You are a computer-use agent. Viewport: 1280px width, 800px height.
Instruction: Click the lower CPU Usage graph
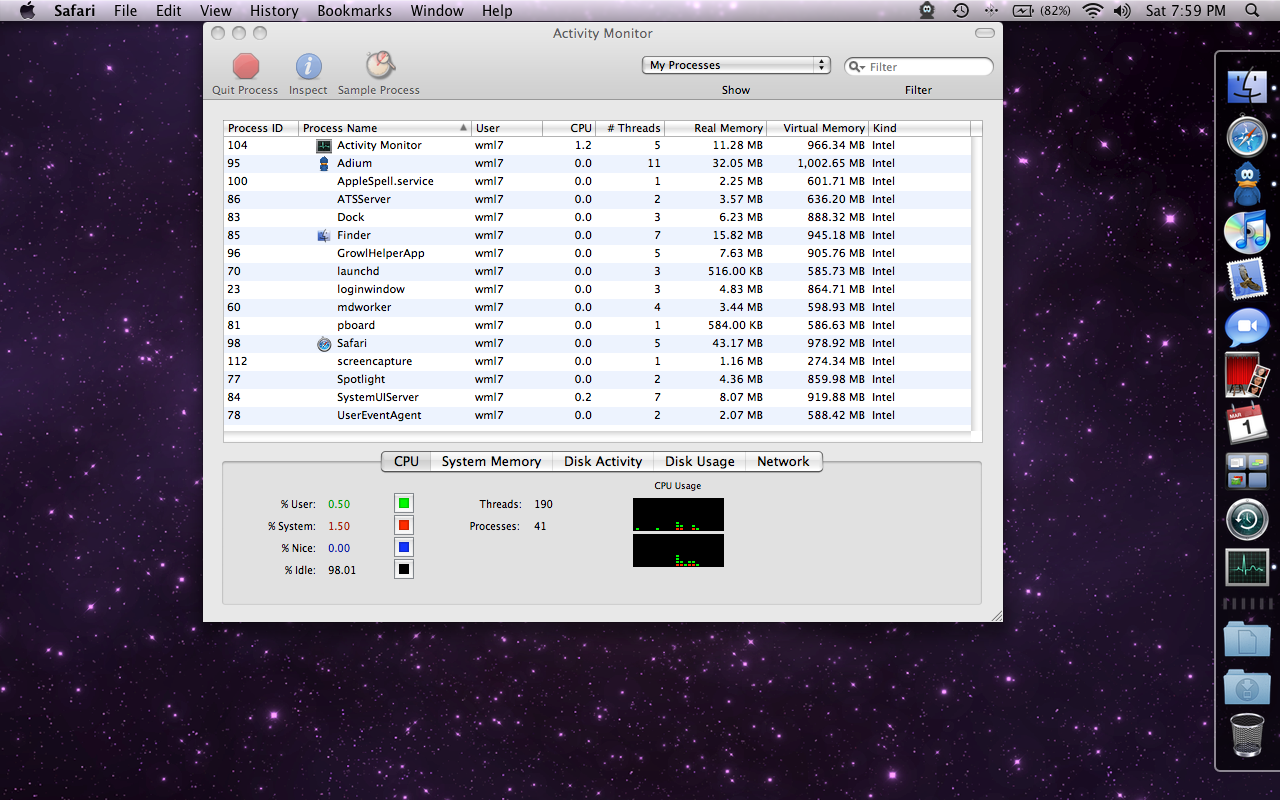[678, 551]
